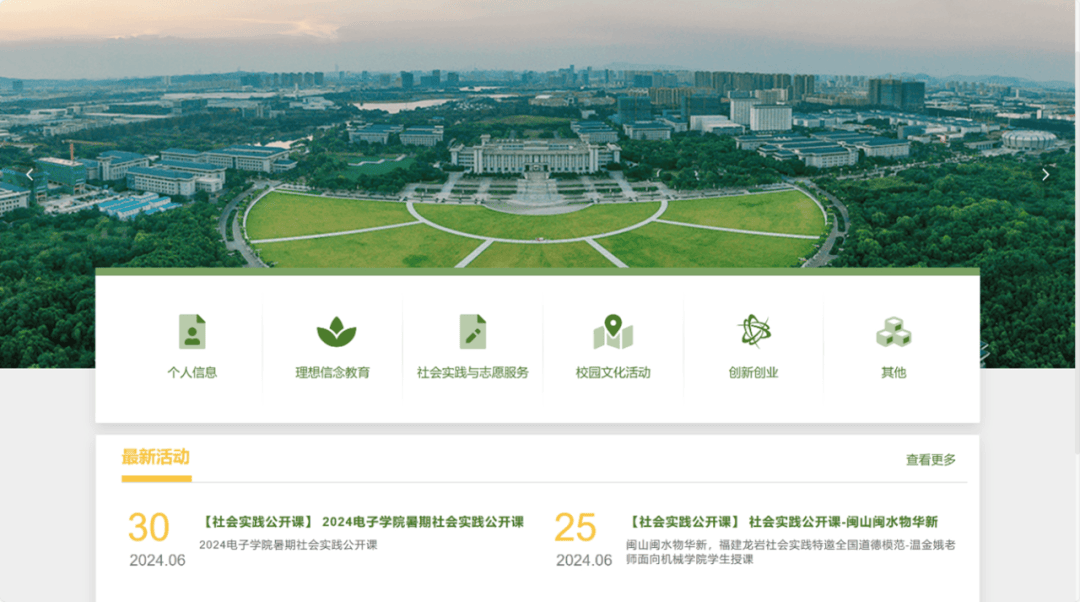The height and width of the screenshot is (602, 1080).
Task: Open the 其他 label
Action: pyautogui.click(x=893, y=373)
